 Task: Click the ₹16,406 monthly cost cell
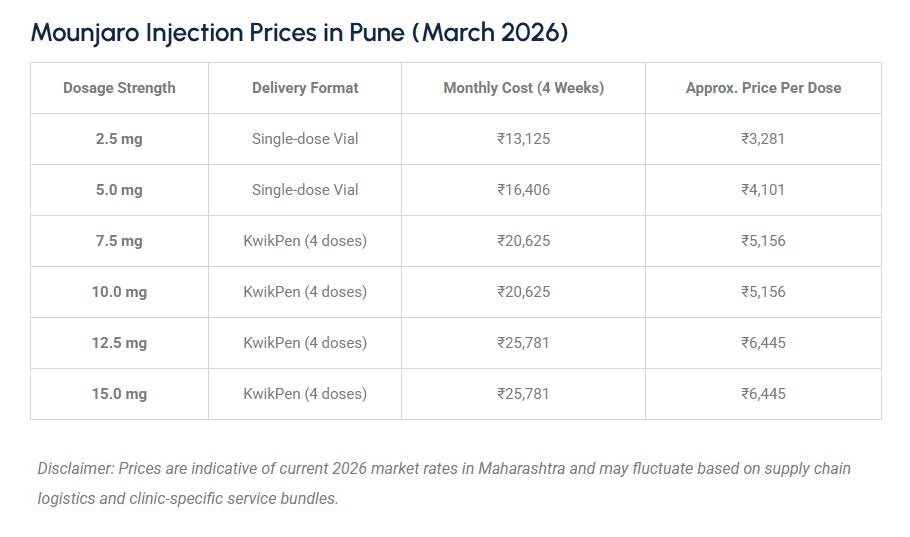tap(523, 190)
